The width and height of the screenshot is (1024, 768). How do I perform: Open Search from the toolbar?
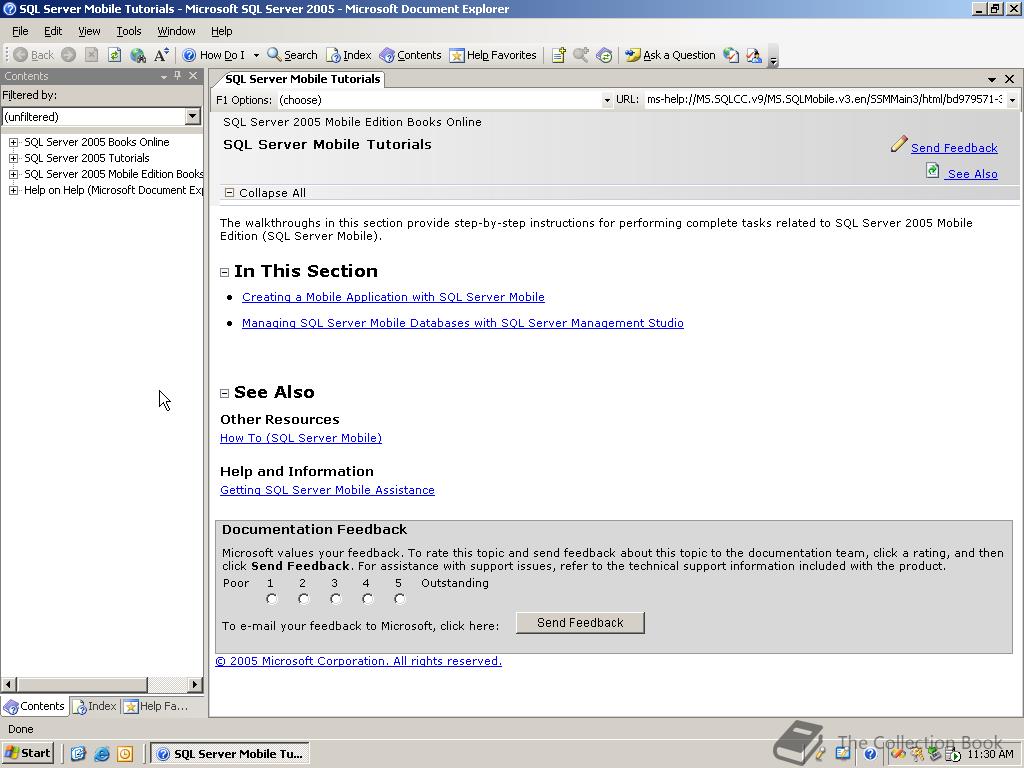[x=293, y=56]
